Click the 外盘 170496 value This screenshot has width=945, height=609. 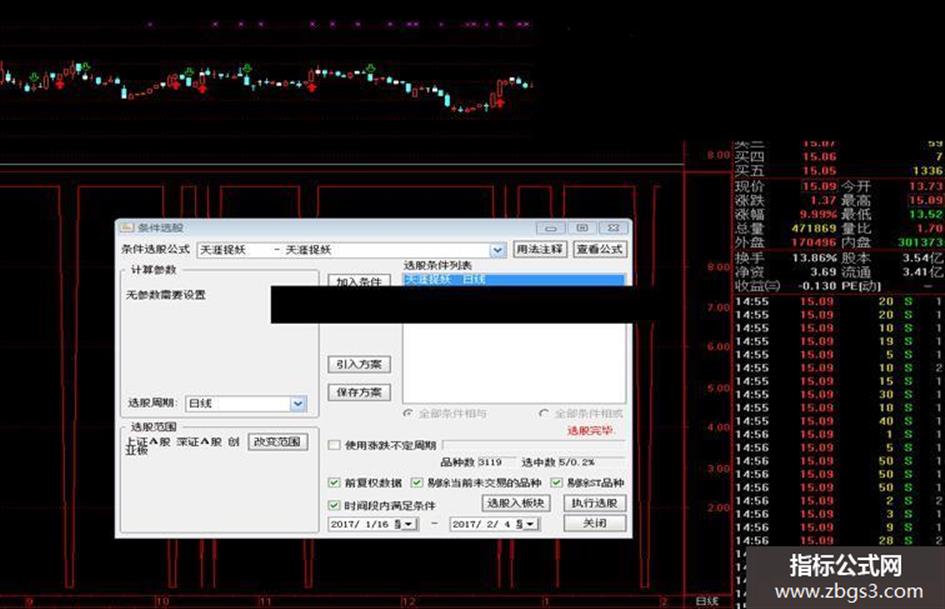(x=814, y=242)
